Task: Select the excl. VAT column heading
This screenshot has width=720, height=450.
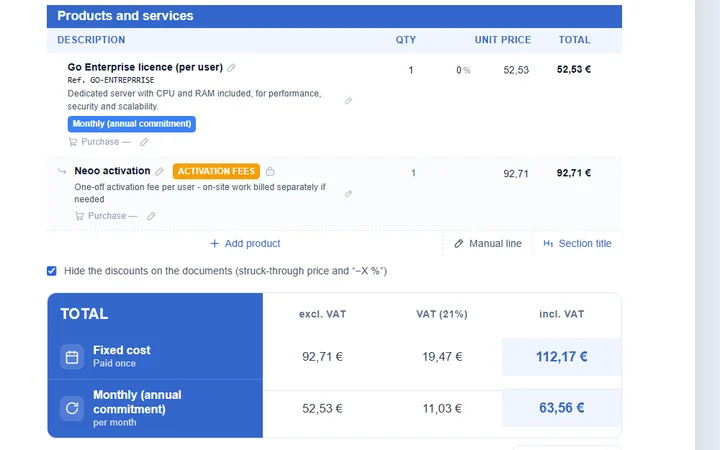Action: click(x=322, y=315)
